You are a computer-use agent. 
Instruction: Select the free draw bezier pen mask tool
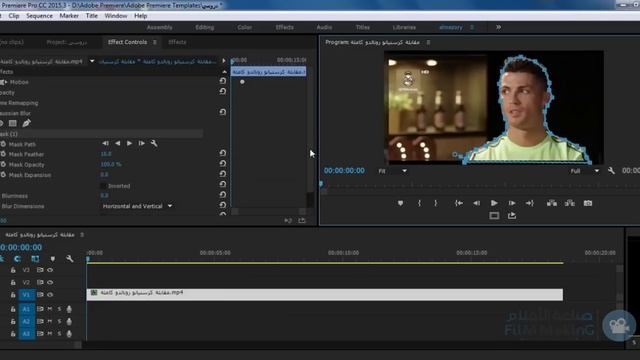coord(27,123)
